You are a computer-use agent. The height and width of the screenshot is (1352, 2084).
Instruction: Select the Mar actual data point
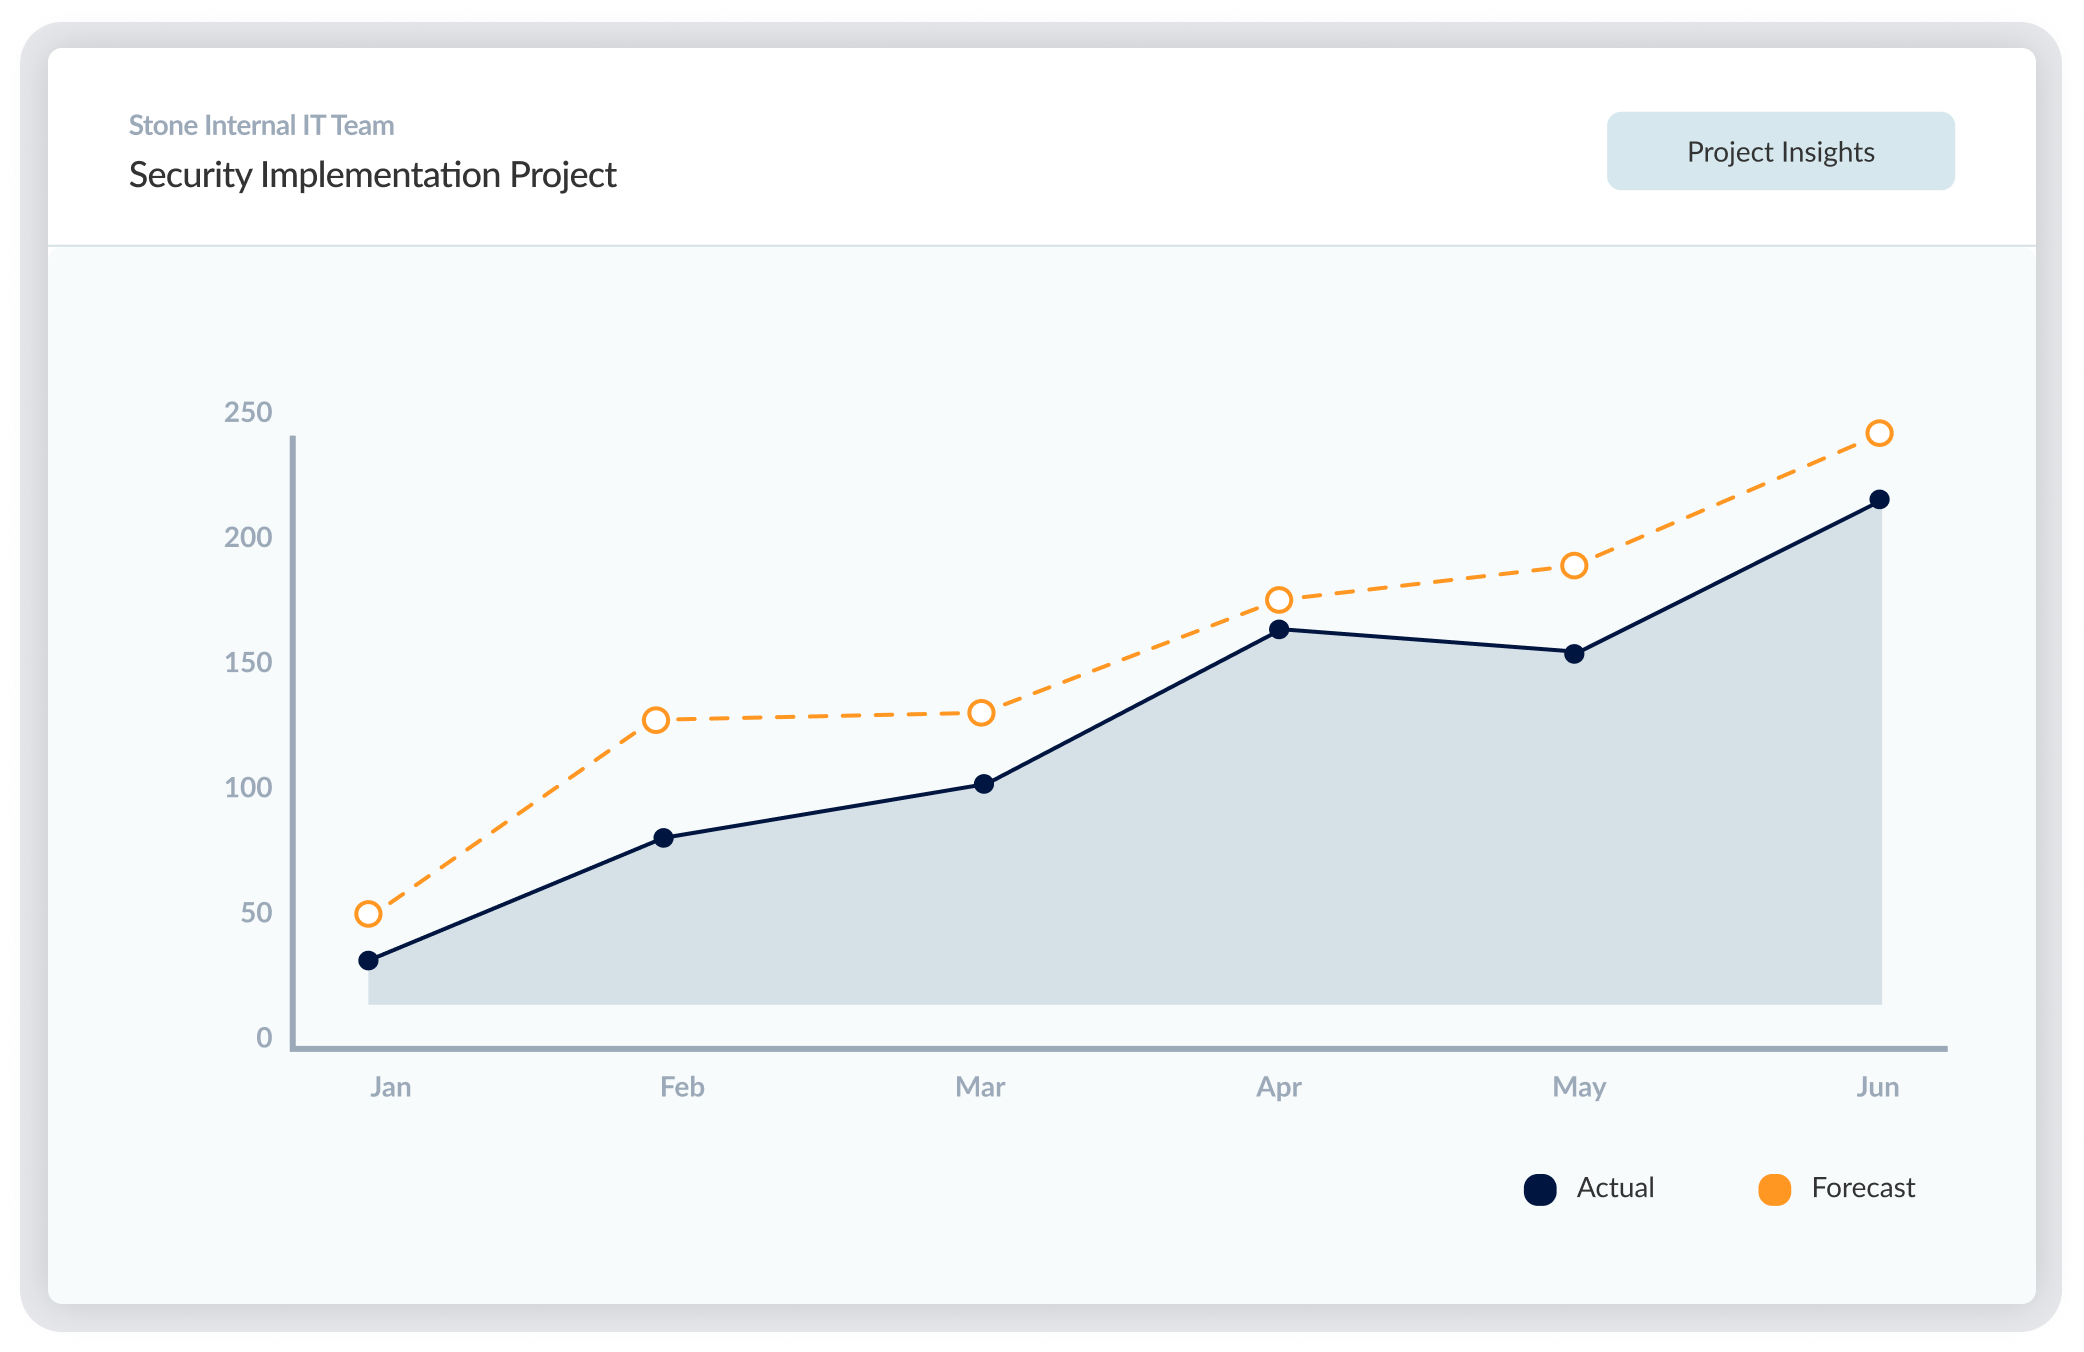(x=984, y=784)
